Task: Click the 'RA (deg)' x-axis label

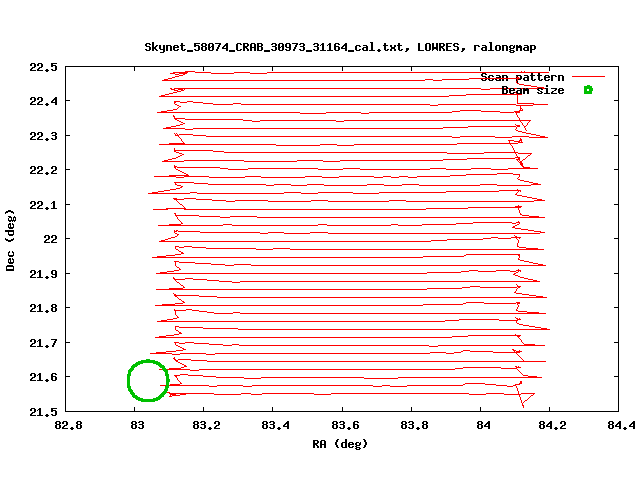Action: [340, 444]
